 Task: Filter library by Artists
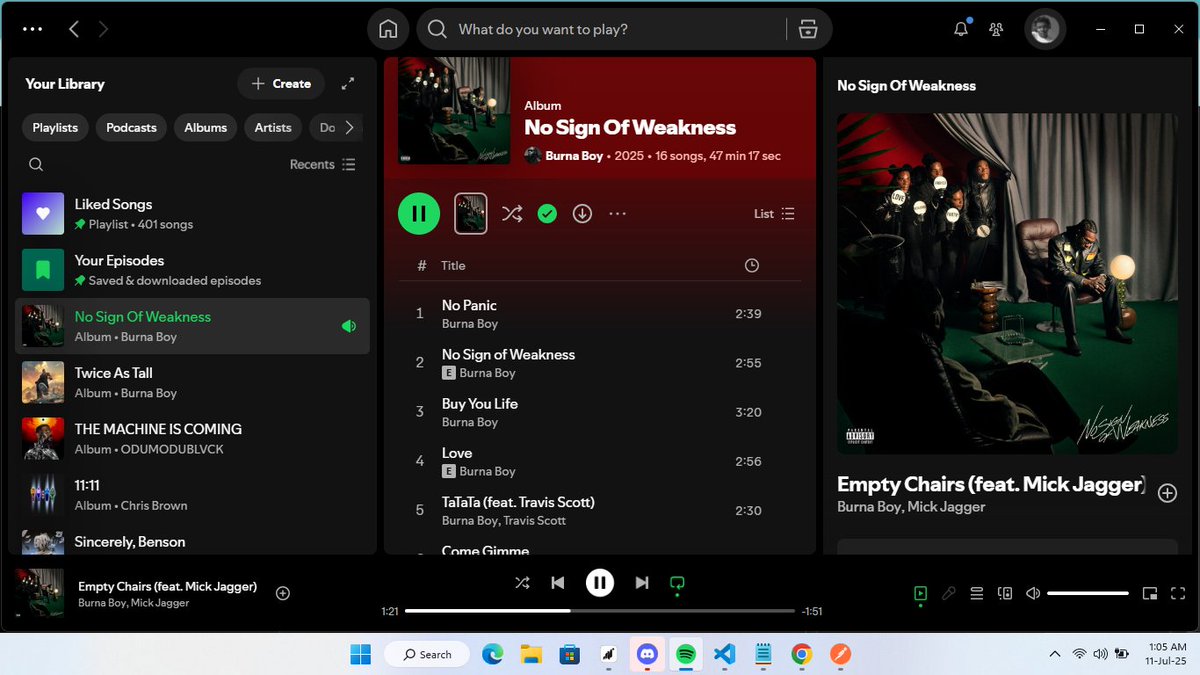273,128
